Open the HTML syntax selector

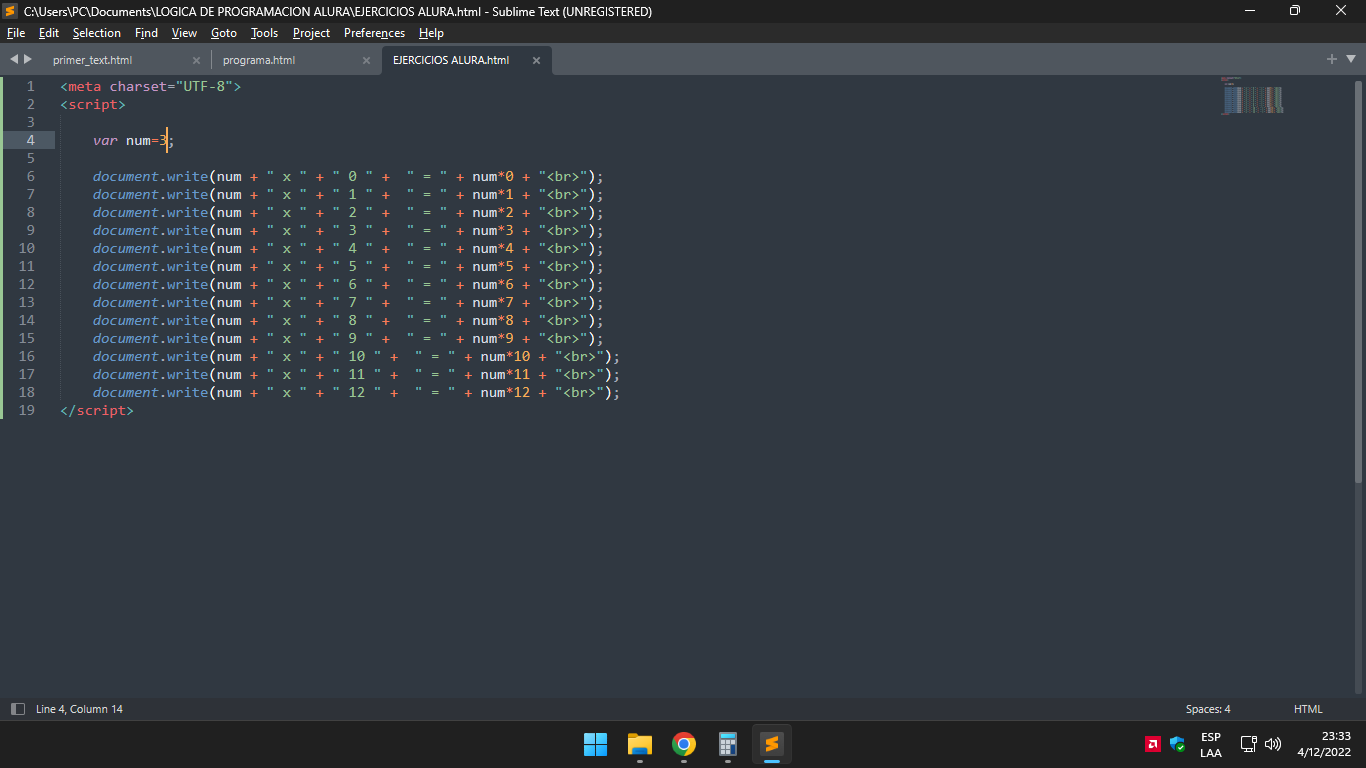pyautogui.click(x=1308, y=709)
